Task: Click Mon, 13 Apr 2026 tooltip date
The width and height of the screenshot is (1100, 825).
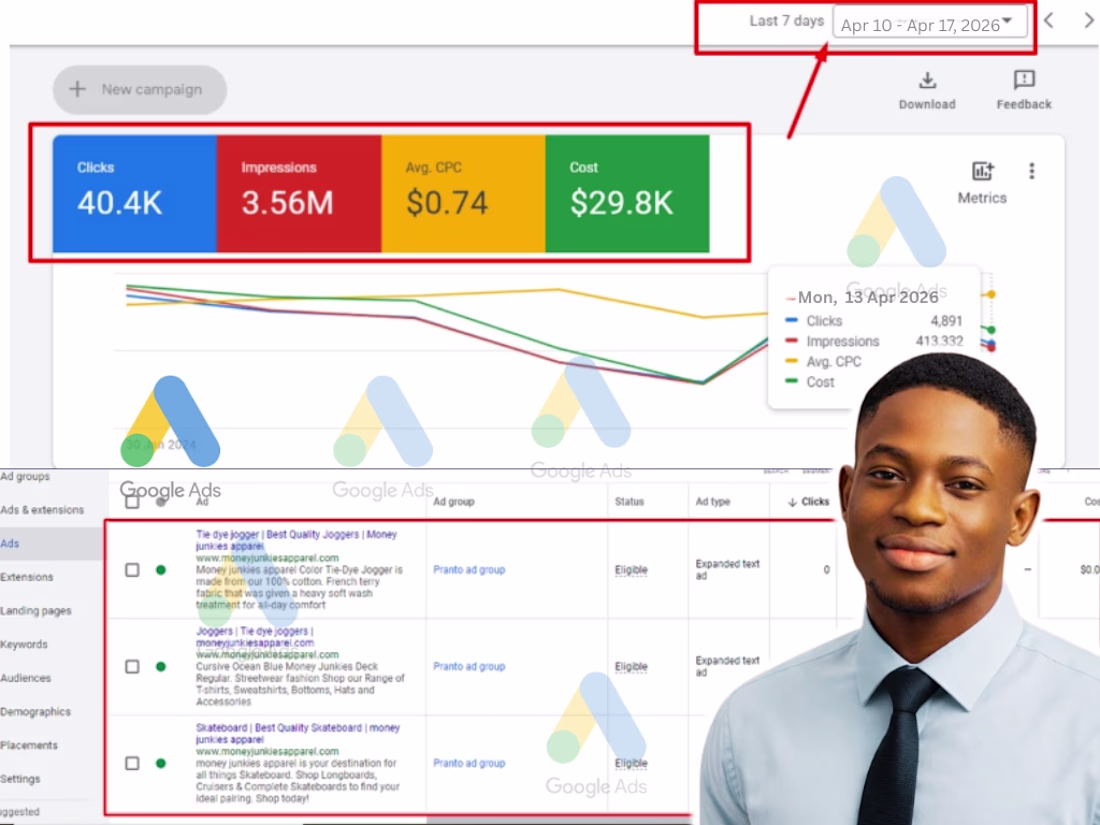Action: tap(868, 297)
